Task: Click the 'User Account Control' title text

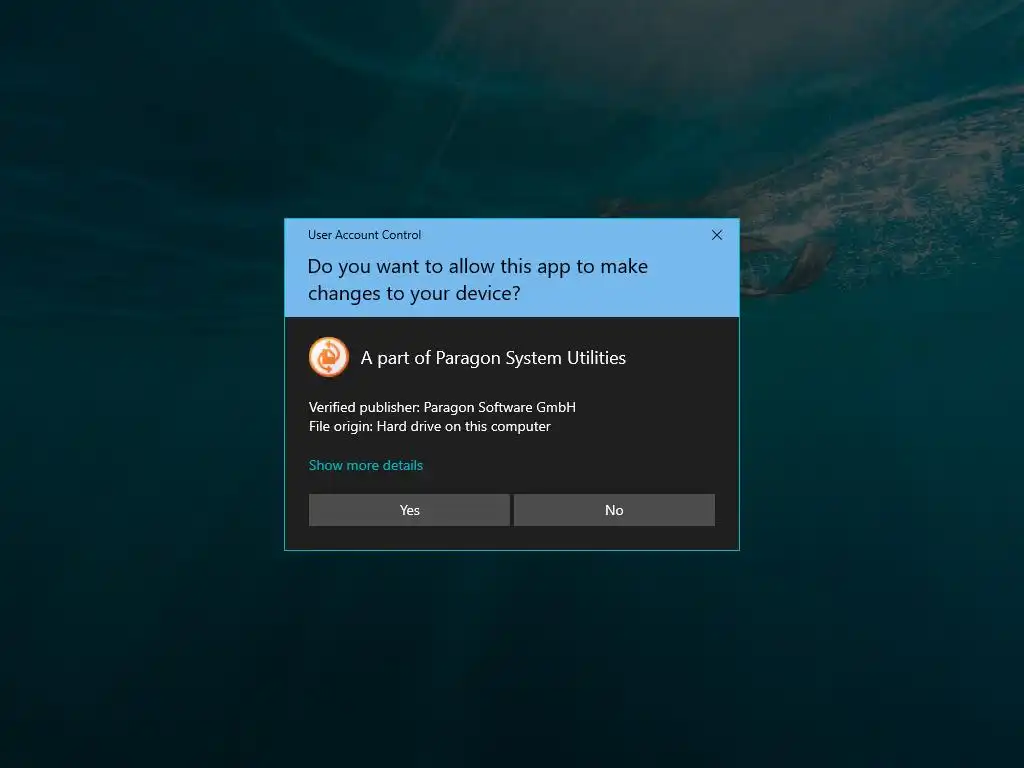Action: tap(364, 235)
